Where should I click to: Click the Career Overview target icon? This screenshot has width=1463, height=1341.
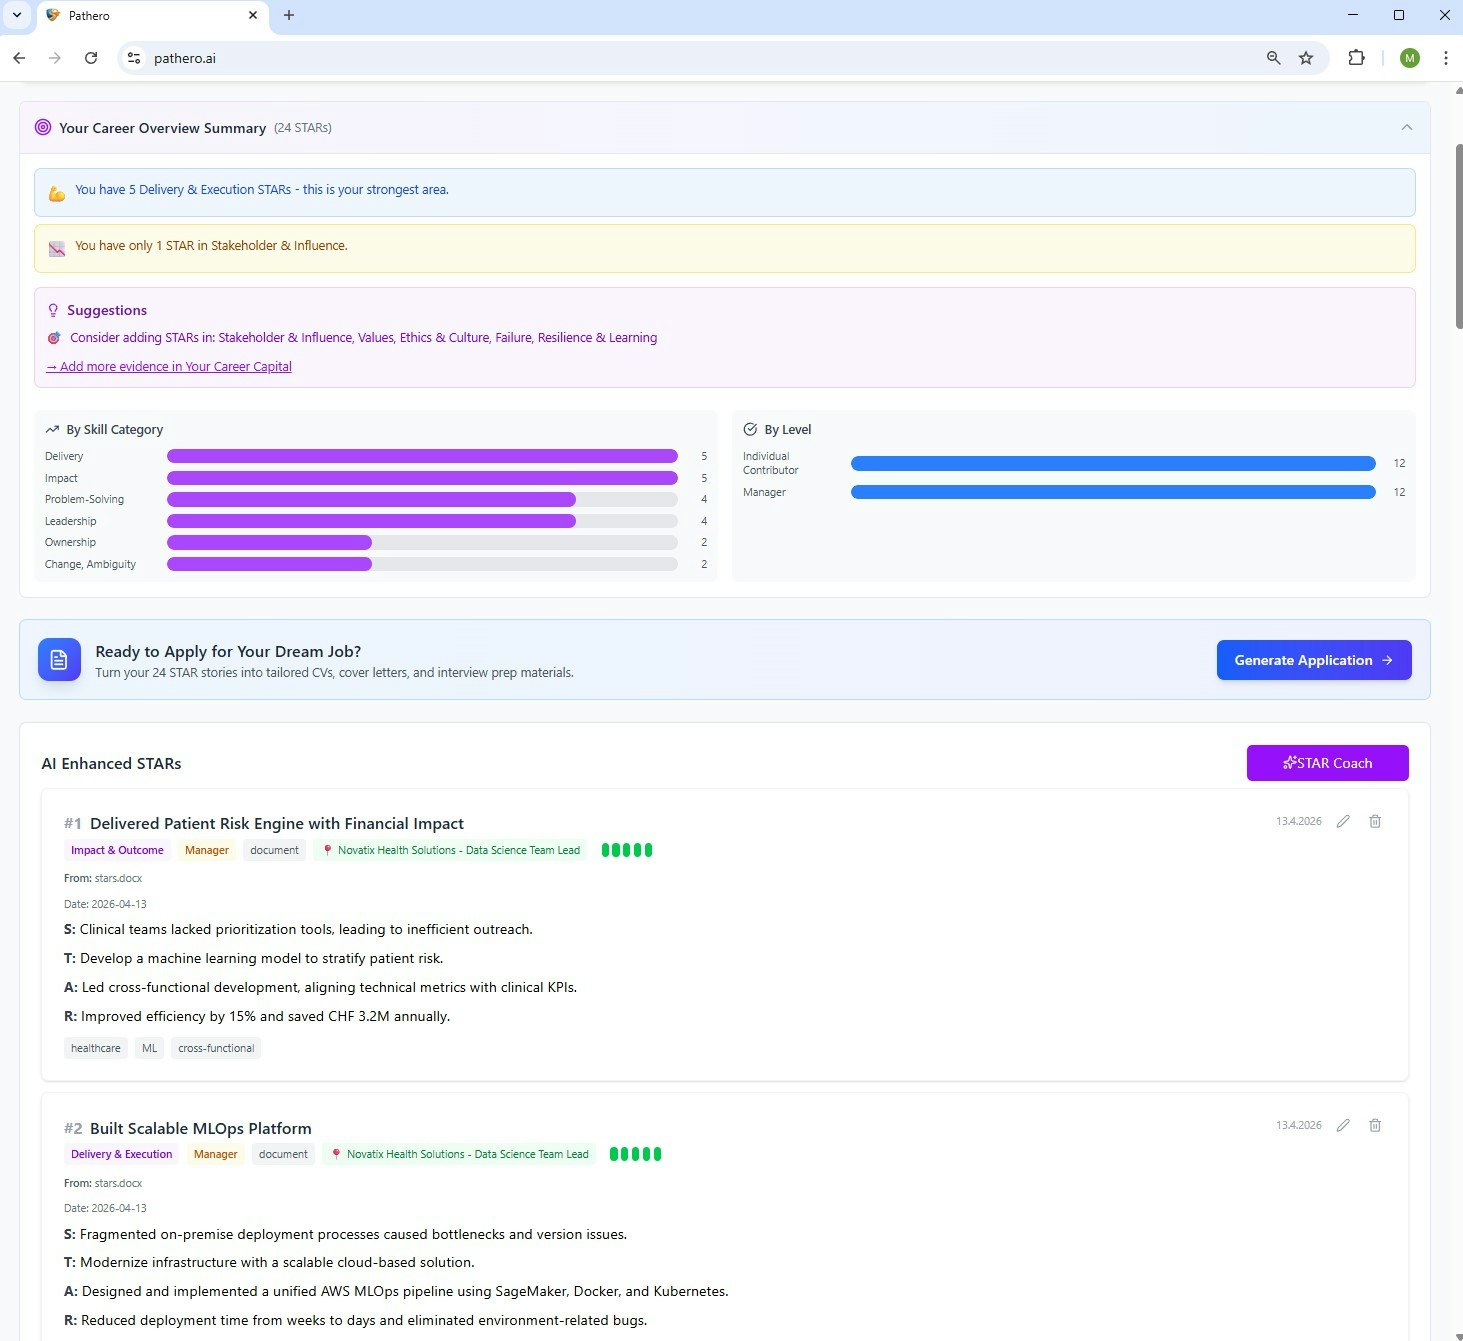click(x=43, y=127)
